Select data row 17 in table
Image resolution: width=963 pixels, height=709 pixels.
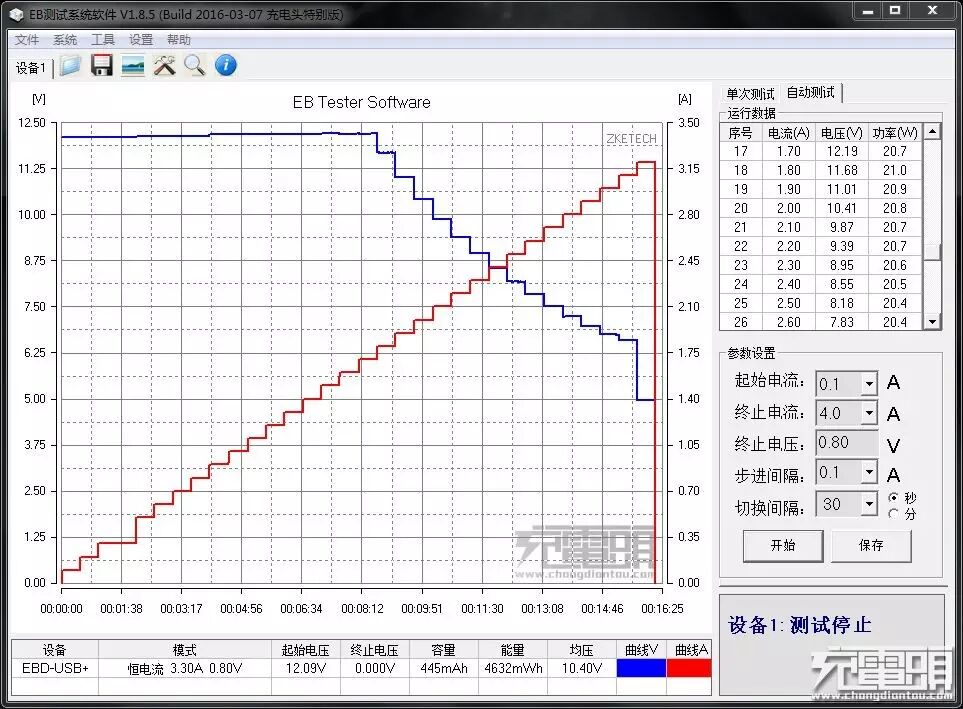(x=821, y=151)
